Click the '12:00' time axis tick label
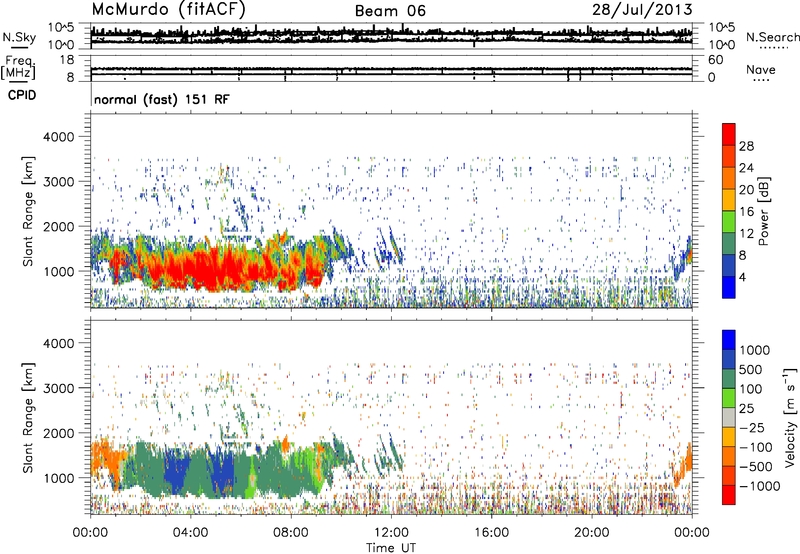Viewport: 800px width, 554px height. click(x=391, y=533)
